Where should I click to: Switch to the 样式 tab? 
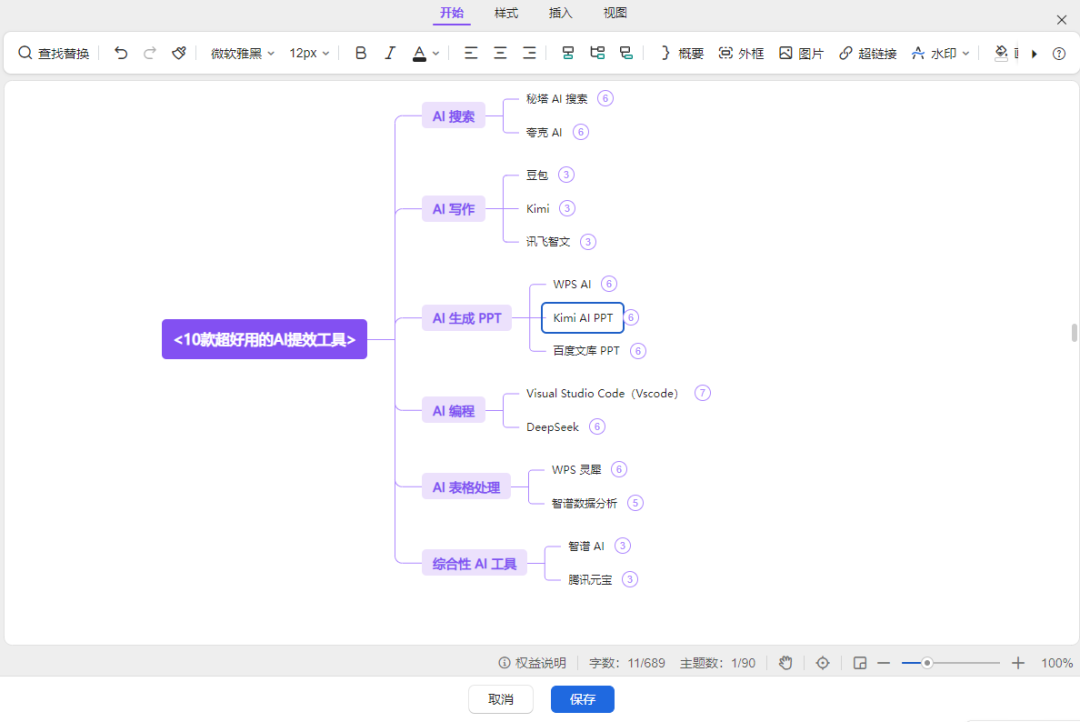(x=505, y=13)
